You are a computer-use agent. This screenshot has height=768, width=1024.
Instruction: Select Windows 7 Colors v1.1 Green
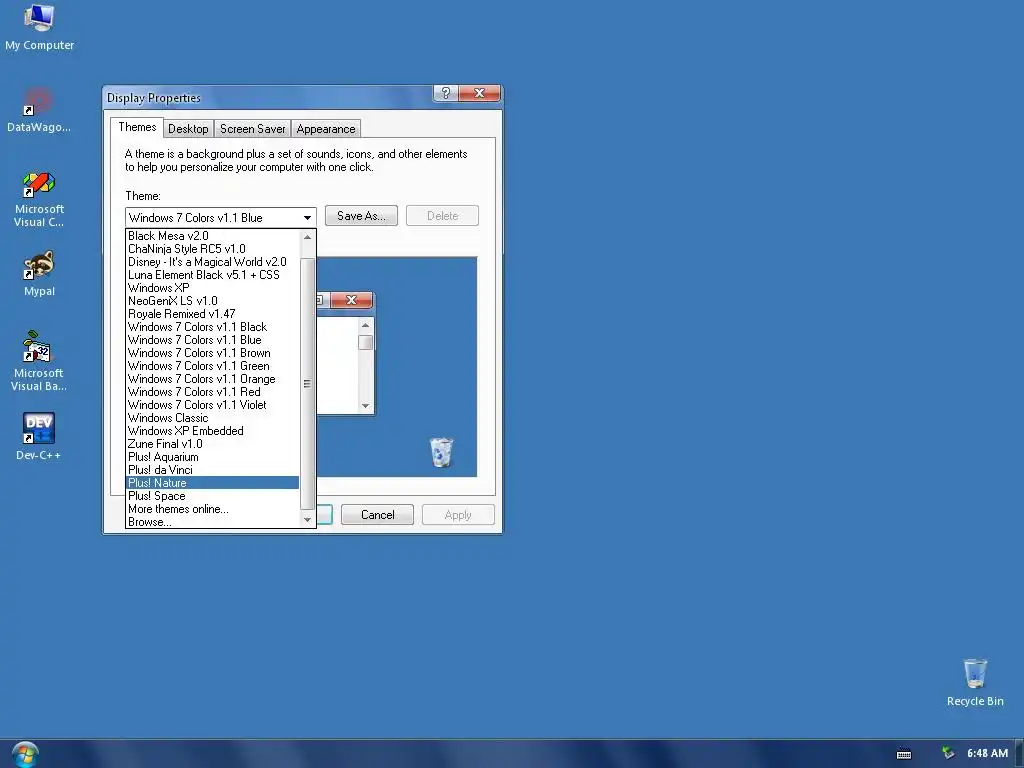(212, 366)
